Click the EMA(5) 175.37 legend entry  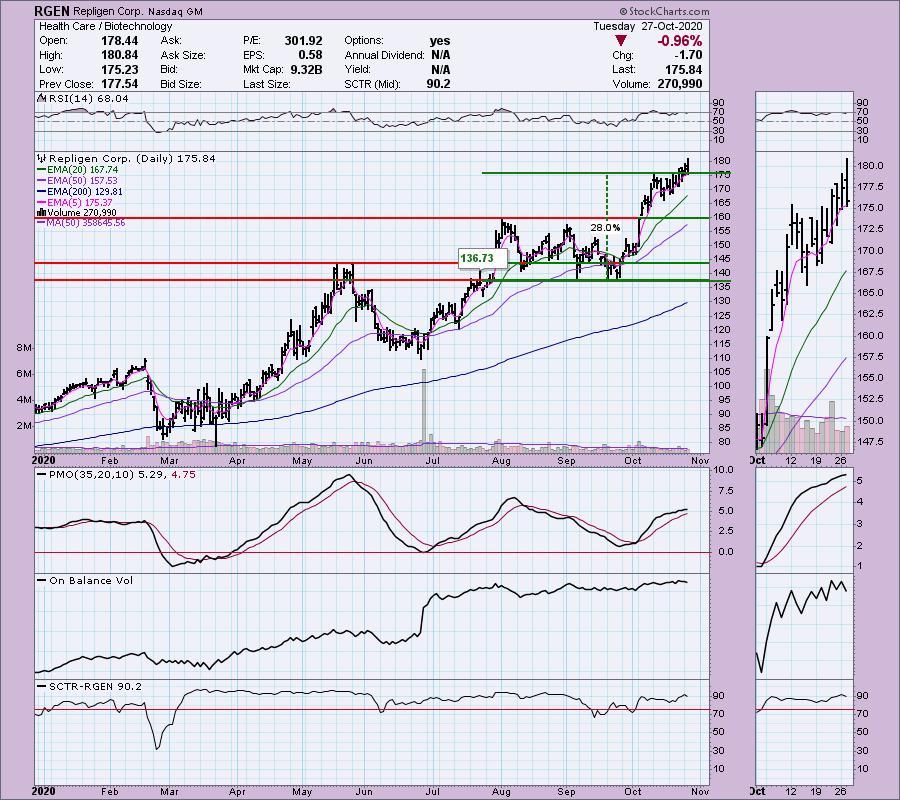80,203
